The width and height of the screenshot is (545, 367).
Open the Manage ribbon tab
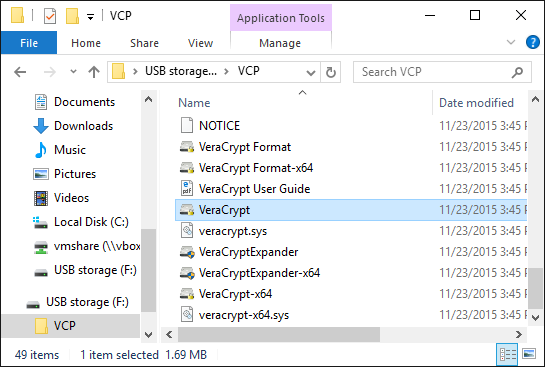280,43
